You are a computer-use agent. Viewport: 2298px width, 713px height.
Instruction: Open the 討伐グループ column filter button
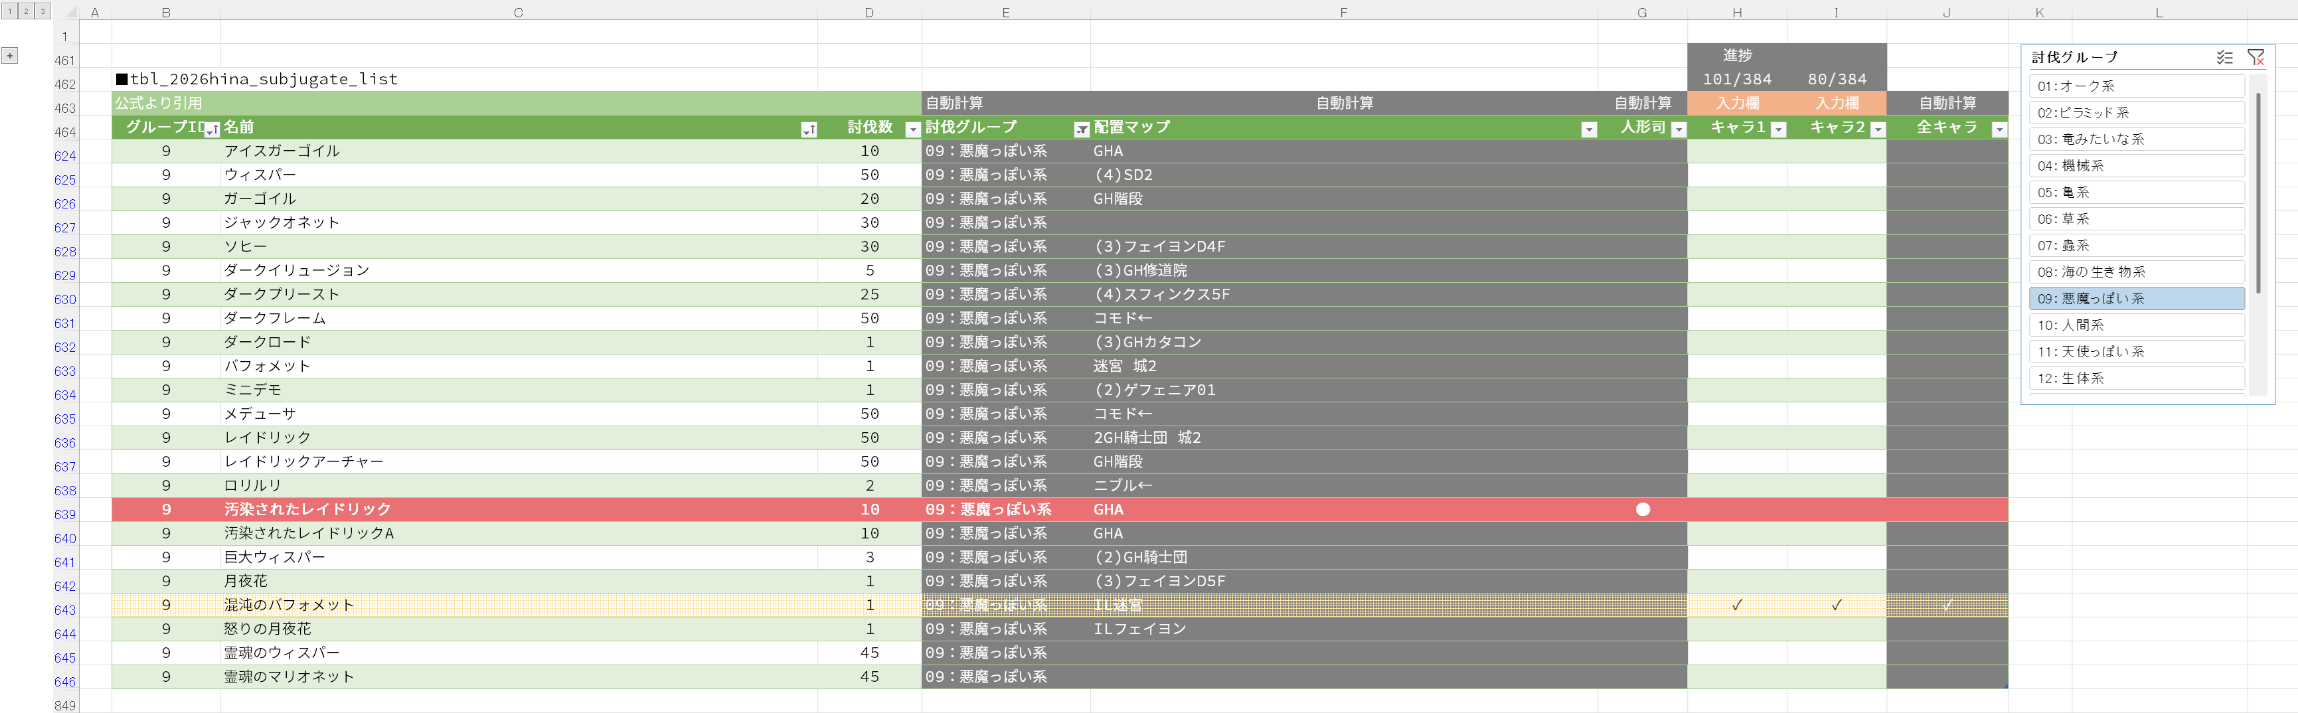pyautogui.click(x=1080, y=129)
